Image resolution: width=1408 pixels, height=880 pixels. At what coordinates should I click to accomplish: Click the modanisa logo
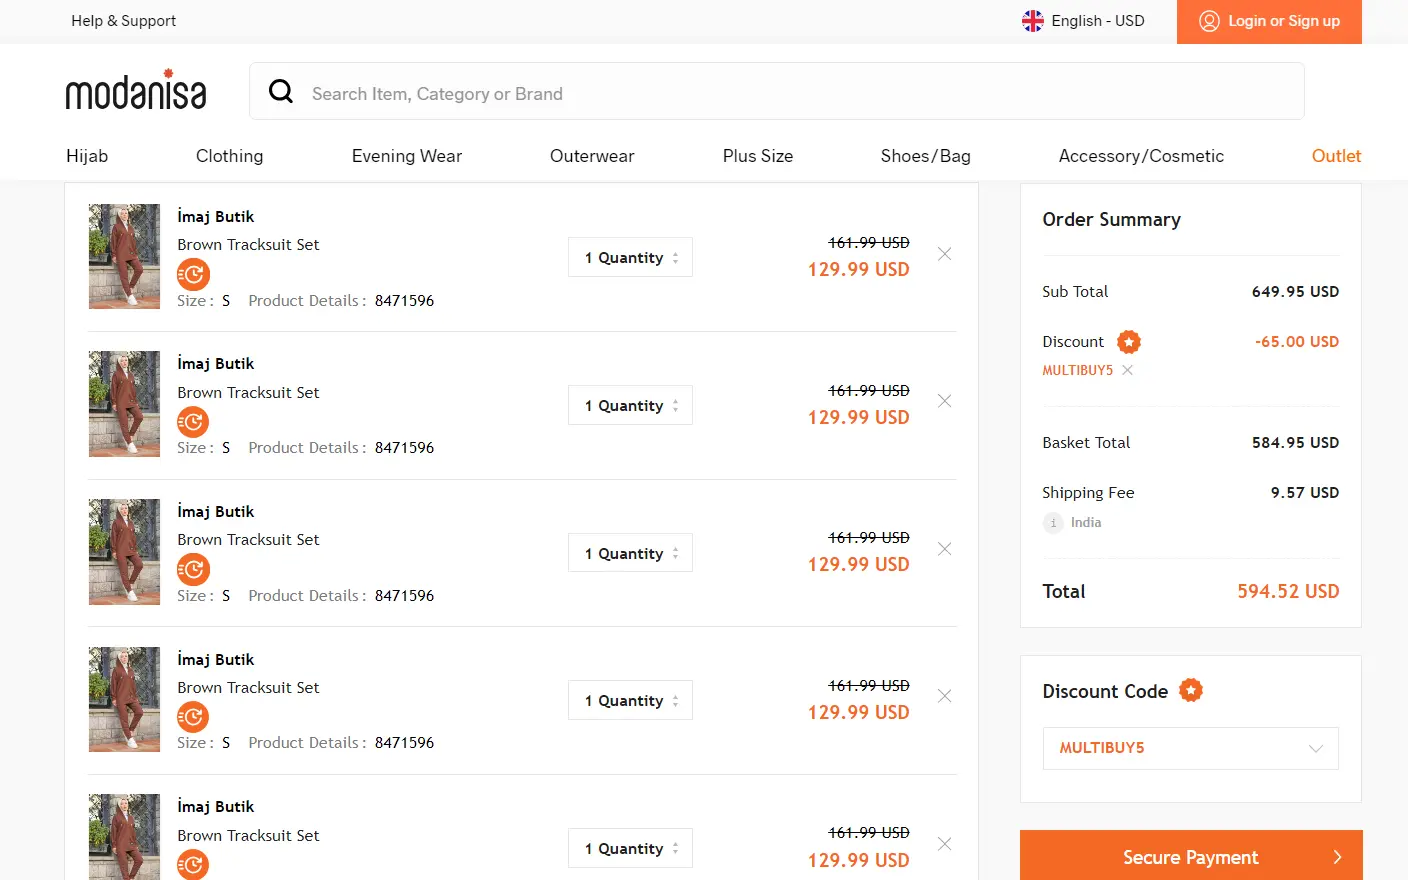tap(136, 90)
